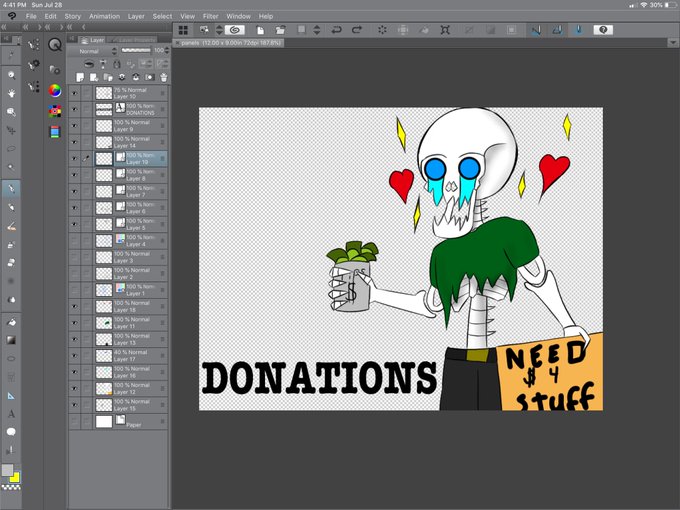Screen dimensions: 680x510
Task: Delete layer using the trash icon
Action: [x=163, y=77]
